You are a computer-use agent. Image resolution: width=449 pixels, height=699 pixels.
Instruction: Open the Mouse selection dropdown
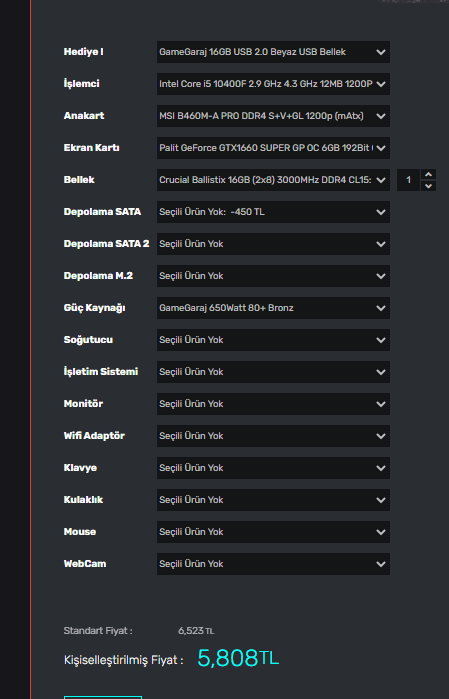(273, 532)
